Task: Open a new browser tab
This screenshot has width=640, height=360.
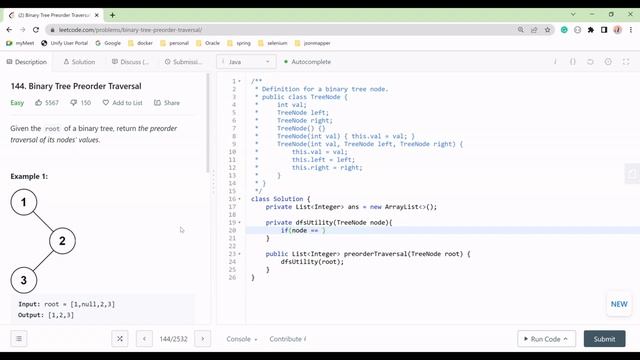Action: [x=112, y=15]
